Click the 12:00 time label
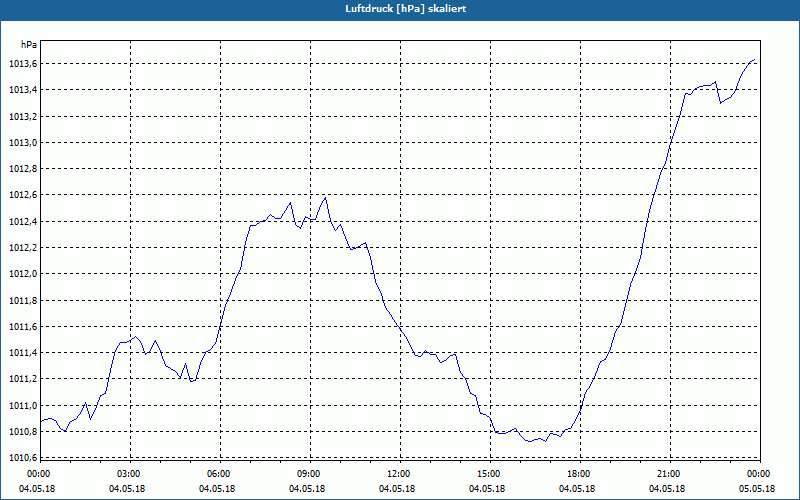Image resolution: width=800 pixels, height=500 pixels. 400,474
